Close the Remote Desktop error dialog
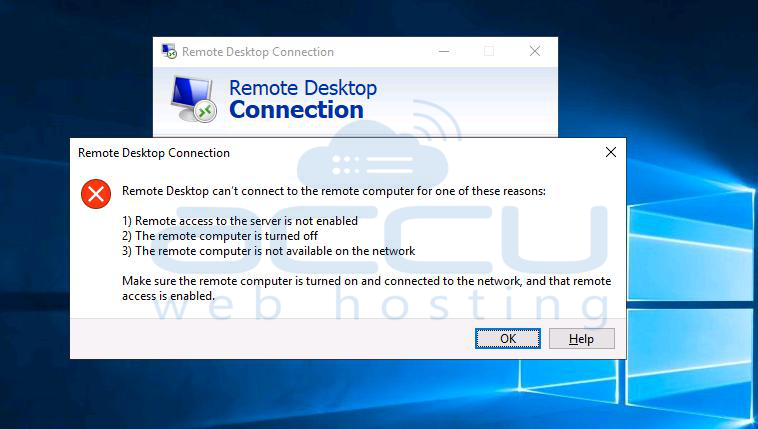758x429 pixels. 611,152
